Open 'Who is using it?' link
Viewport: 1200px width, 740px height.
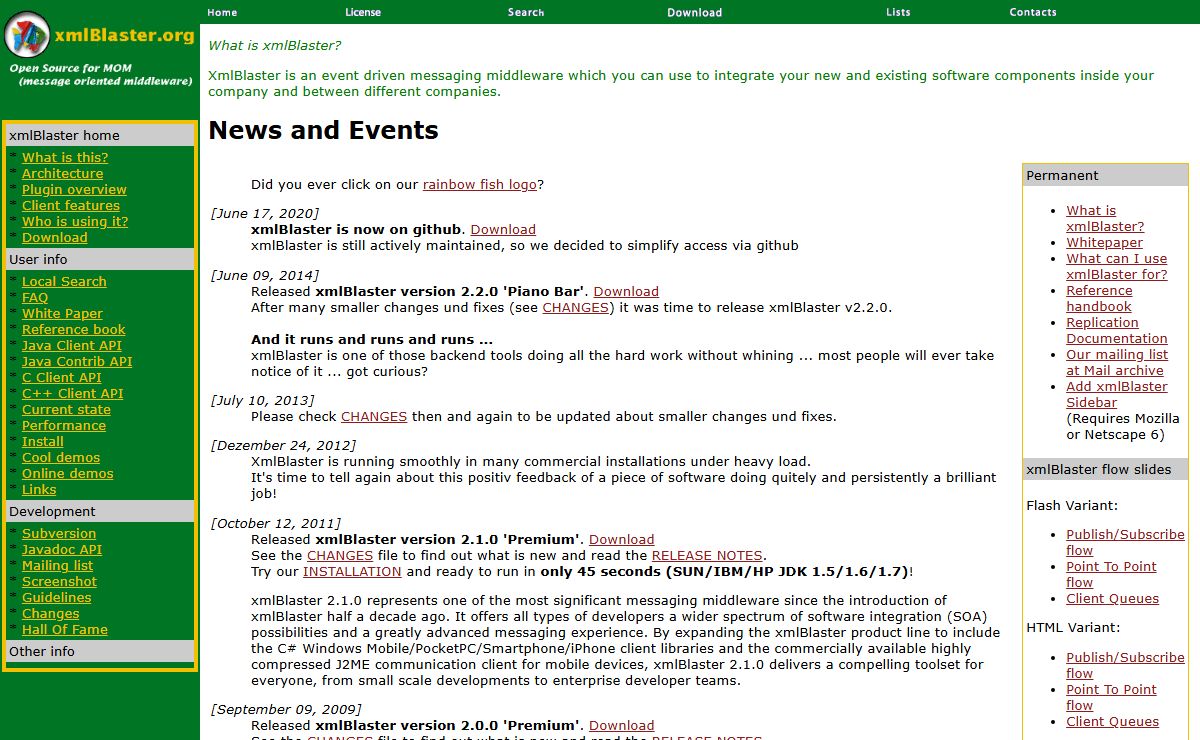75,221
